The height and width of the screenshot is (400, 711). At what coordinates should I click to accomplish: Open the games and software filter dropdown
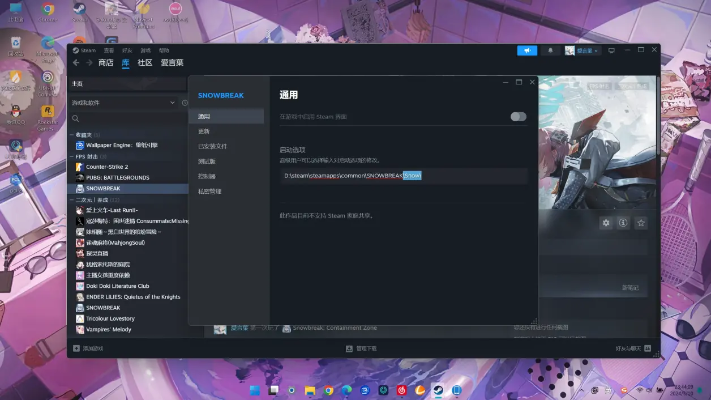tap(123, 103)
